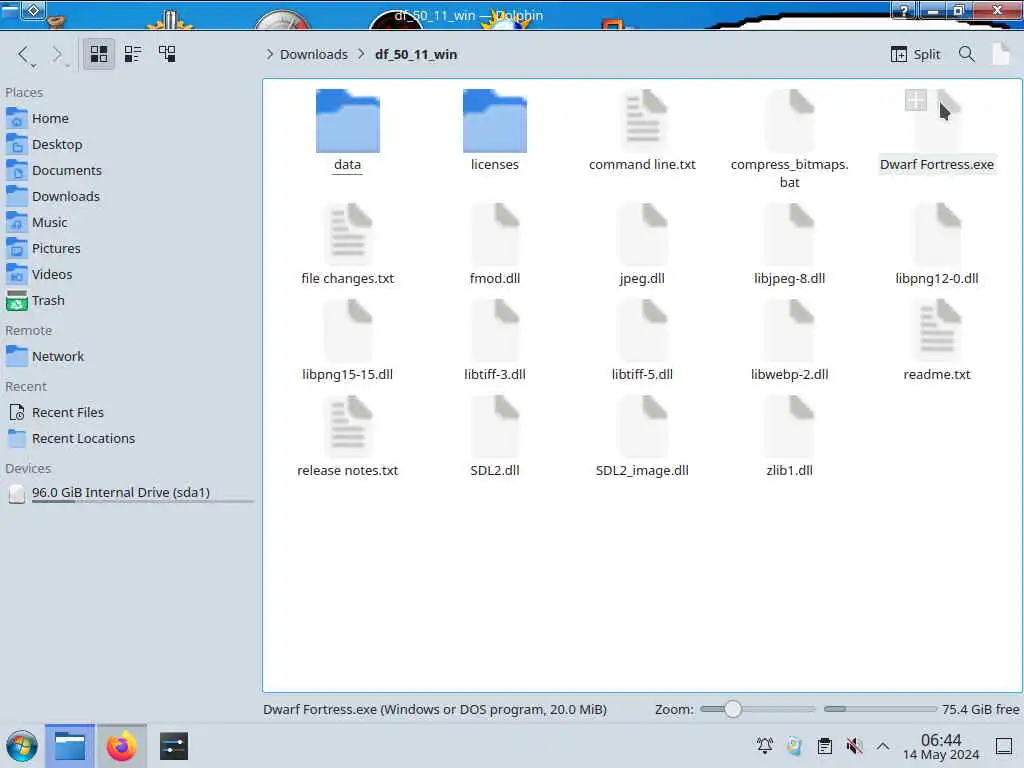Click Dolphin file manager taskbar icon
The image size is (1024, 768).
[x=70, y=746]
